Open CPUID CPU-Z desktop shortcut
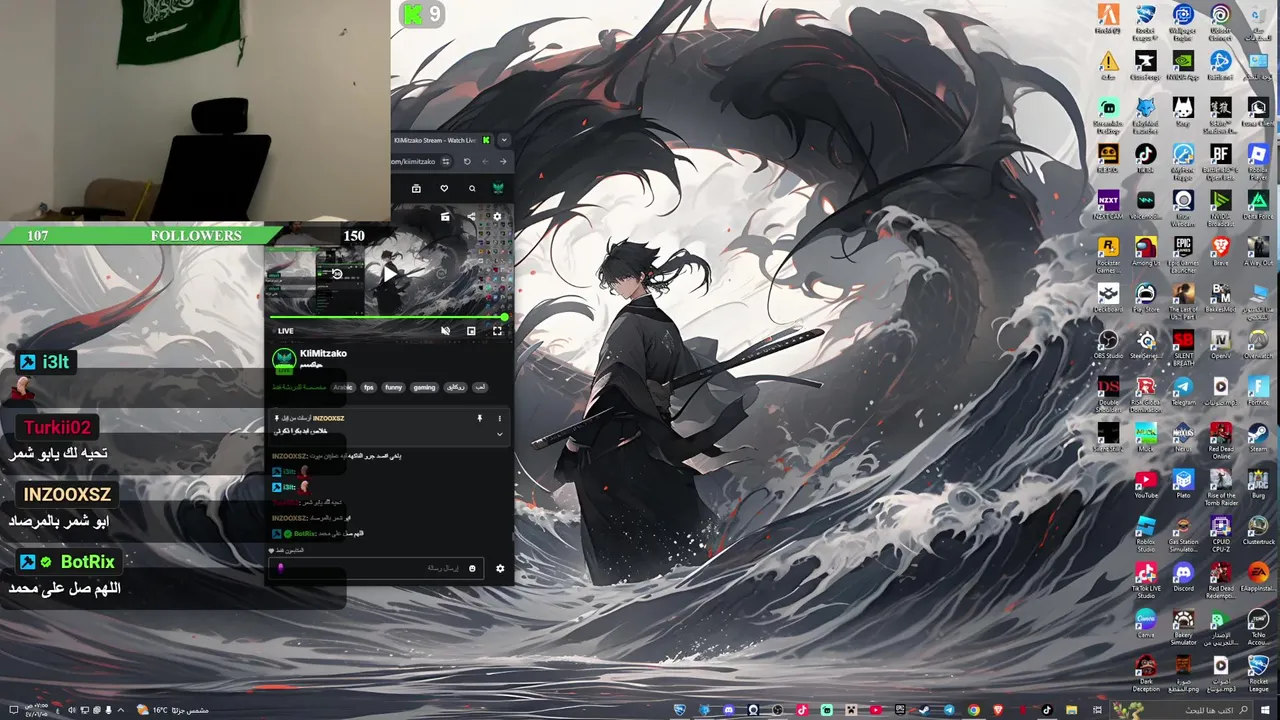 [x=1220, y=533]
